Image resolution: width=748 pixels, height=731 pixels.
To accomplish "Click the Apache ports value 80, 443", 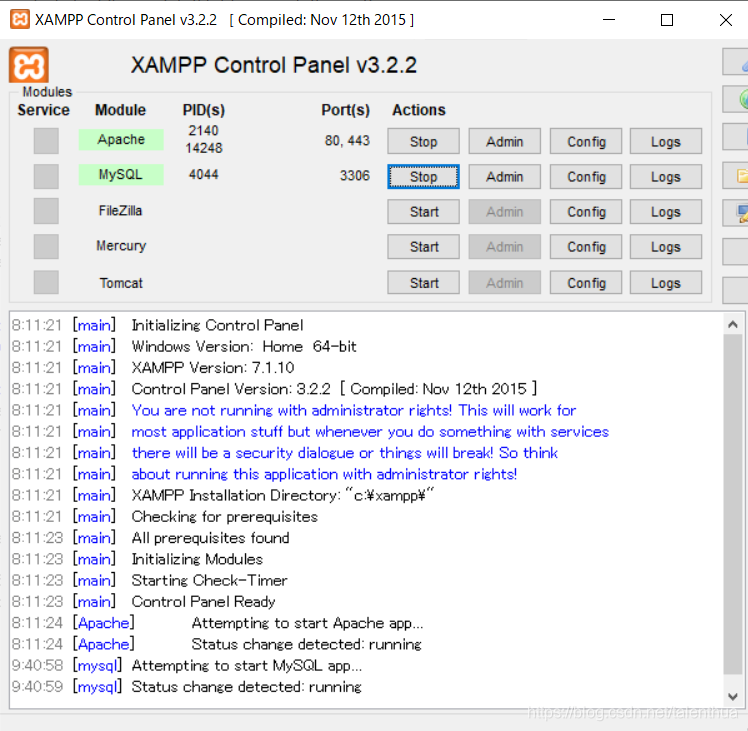I will click(347, 140).
